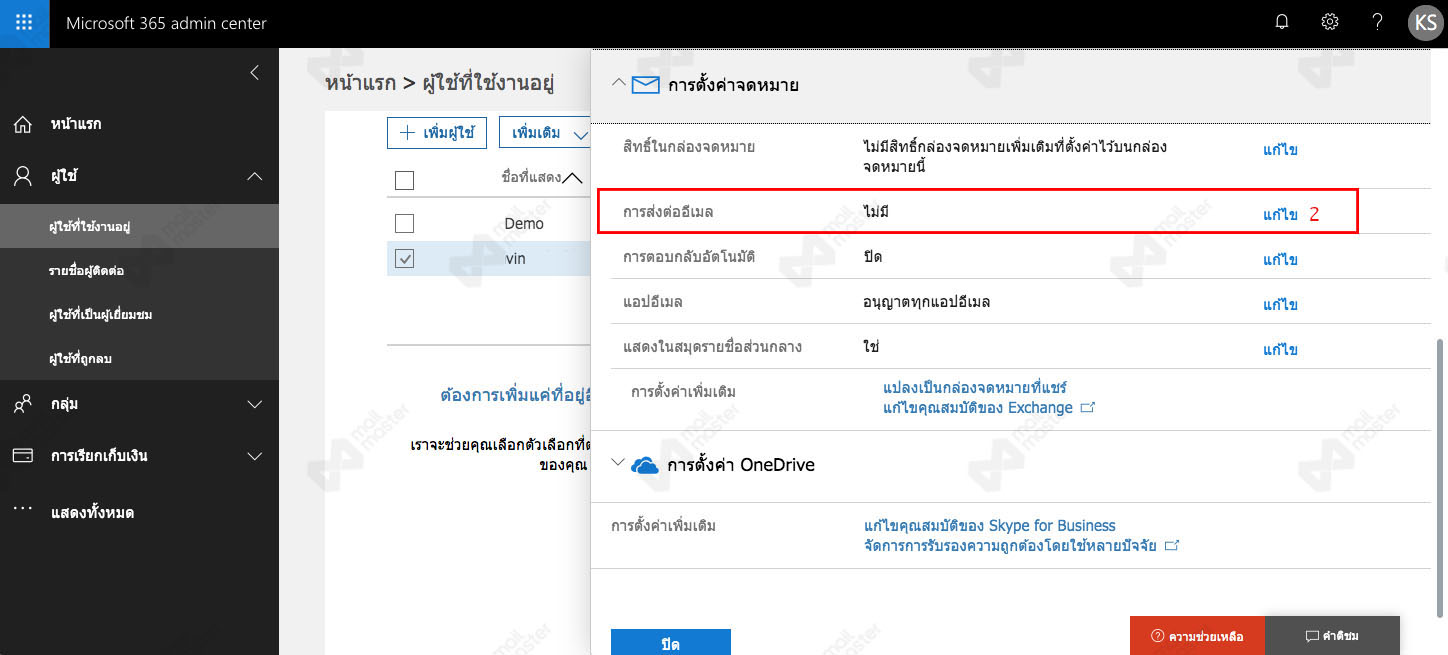Click แก้ไข for แสดงในสมุดรายชื่อส่วนกลาง
Screen dimensions: 1448x655
click(x=1280, y=350)
